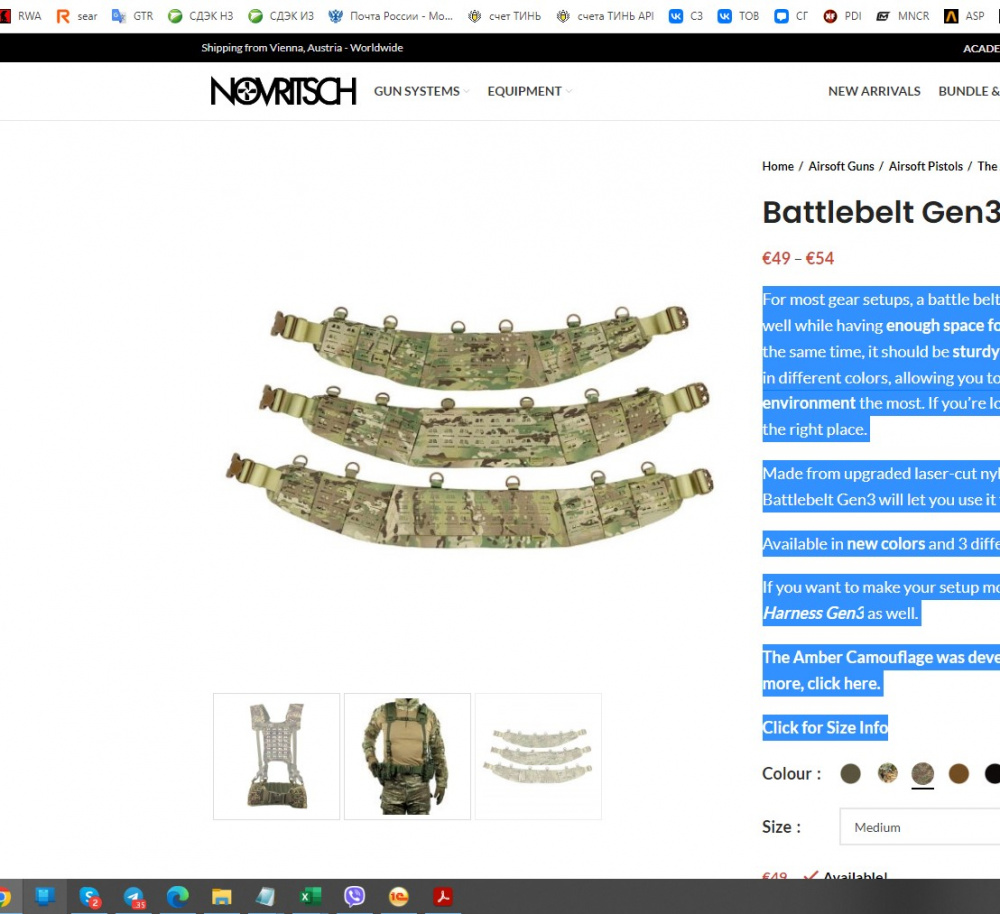The height and width of the screenshot is (914, 1000).
Task: Select the brown colour swatch
Action: [x=959, y=774]
